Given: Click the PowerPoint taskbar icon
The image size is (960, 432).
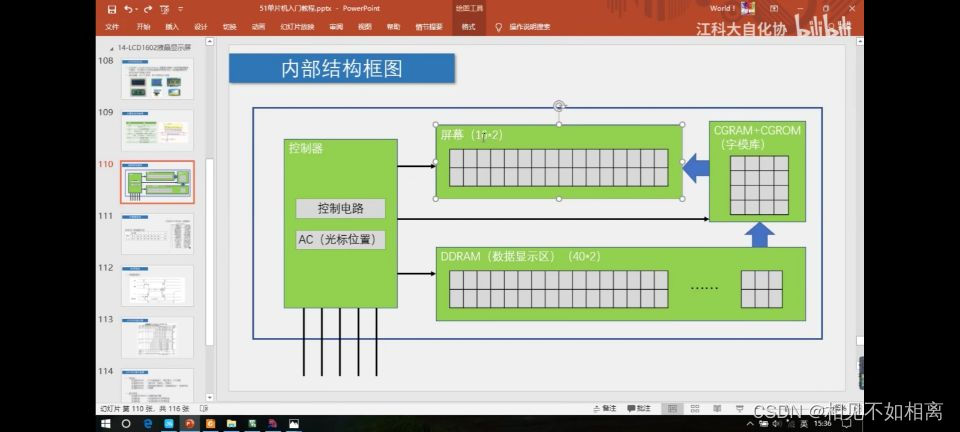Looking at the screenshot, I should [189, 423].
